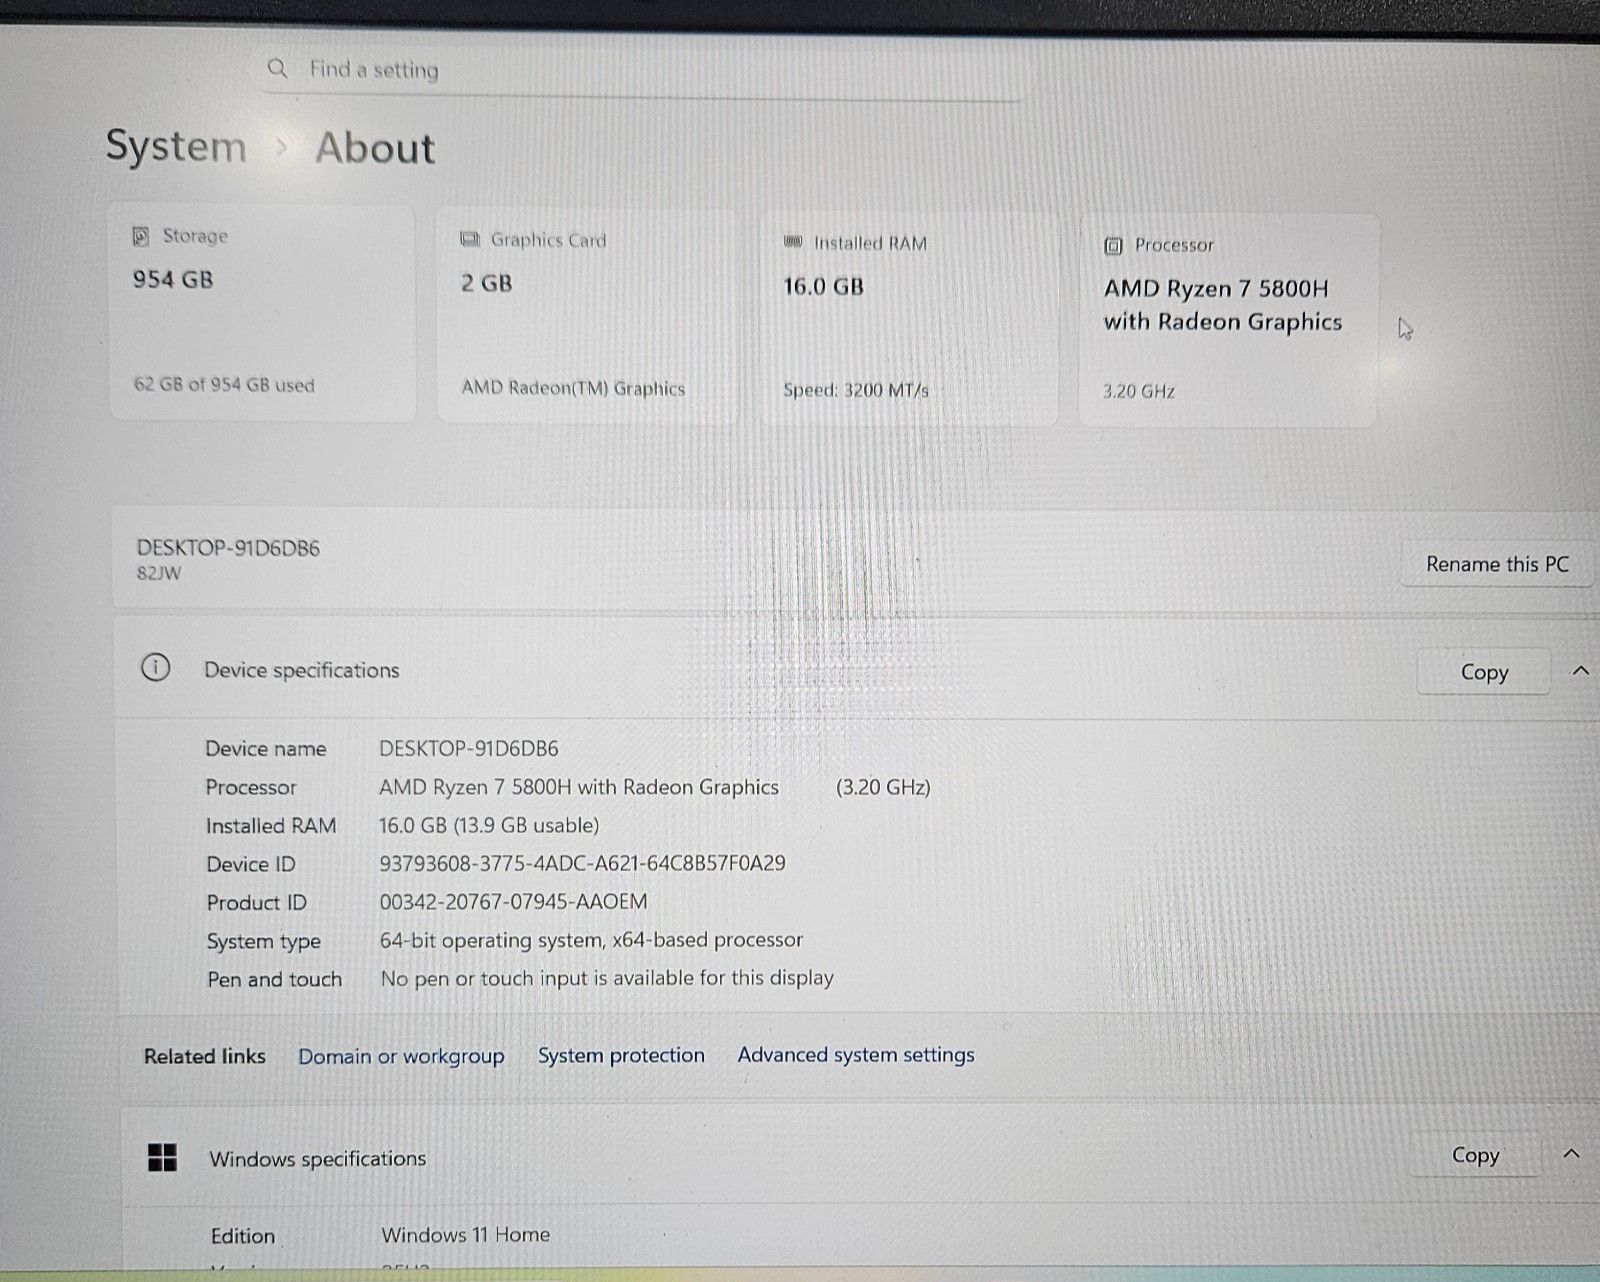Click the Storage drive icon
Screen dimensions: 1600x1282
(141, 236)
